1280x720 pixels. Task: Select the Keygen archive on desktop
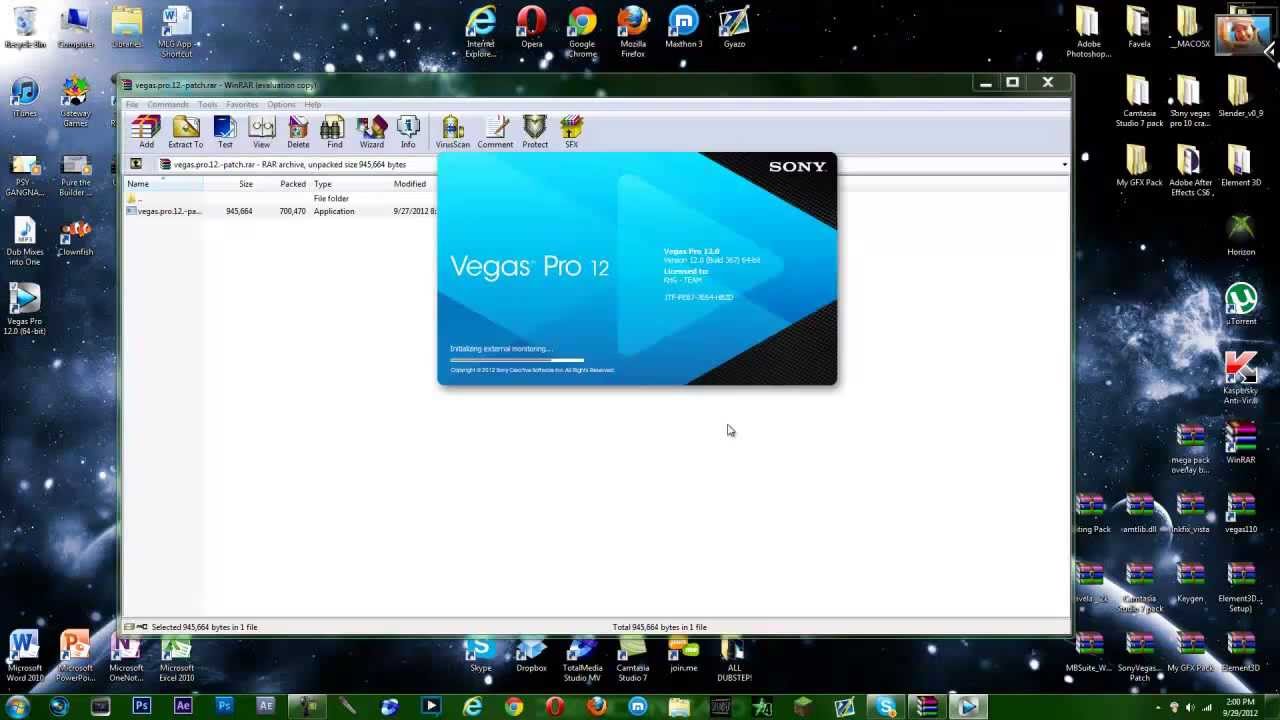pyautogui.click(x=1190, y=582)
